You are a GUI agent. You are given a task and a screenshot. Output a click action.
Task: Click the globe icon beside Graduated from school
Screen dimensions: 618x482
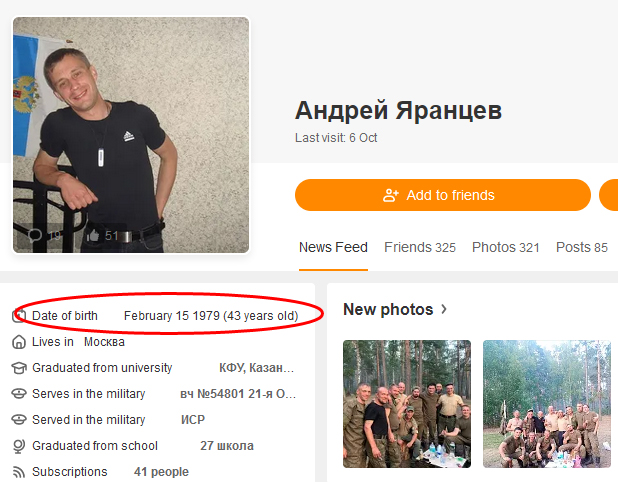19,446
